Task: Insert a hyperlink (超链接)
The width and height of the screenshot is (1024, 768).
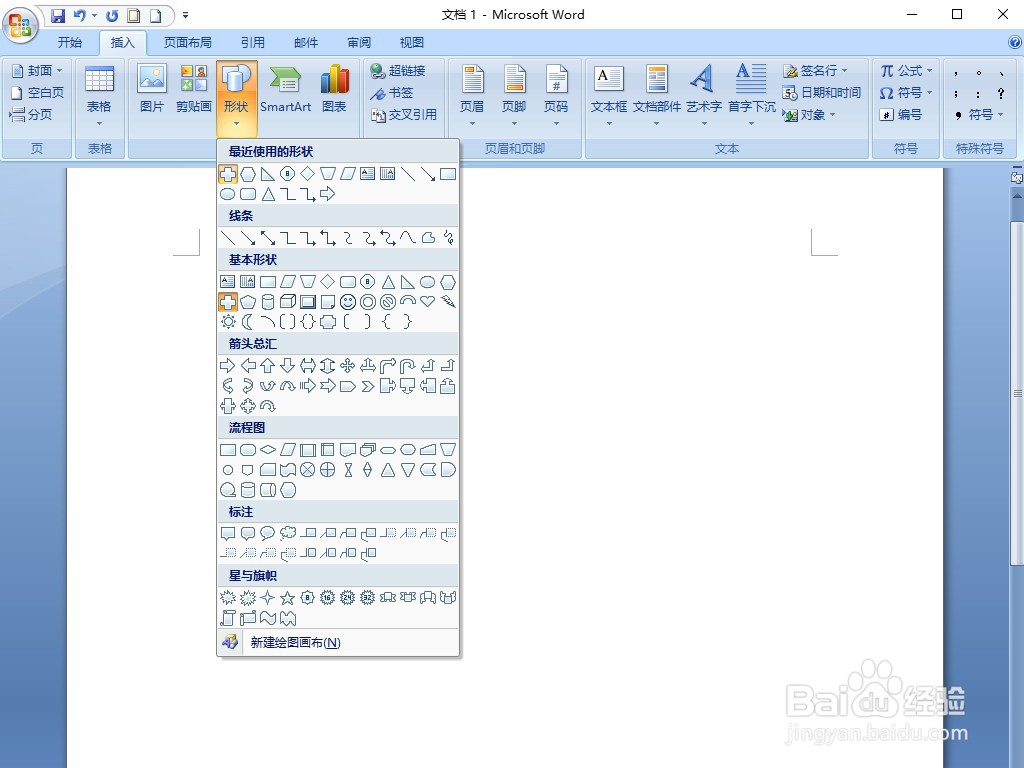Action: (398, 71)
